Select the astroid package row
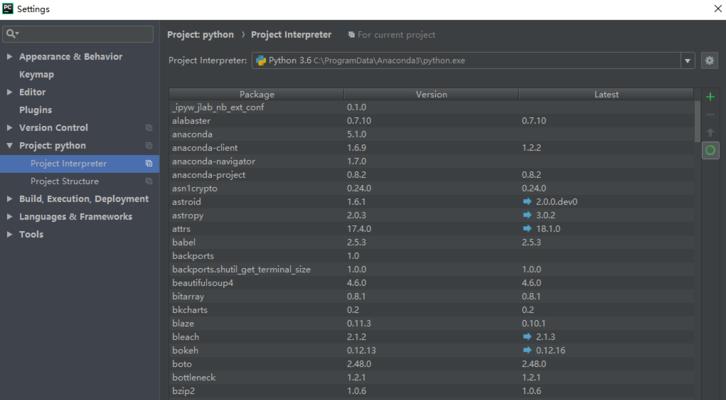 coord(432,202)
